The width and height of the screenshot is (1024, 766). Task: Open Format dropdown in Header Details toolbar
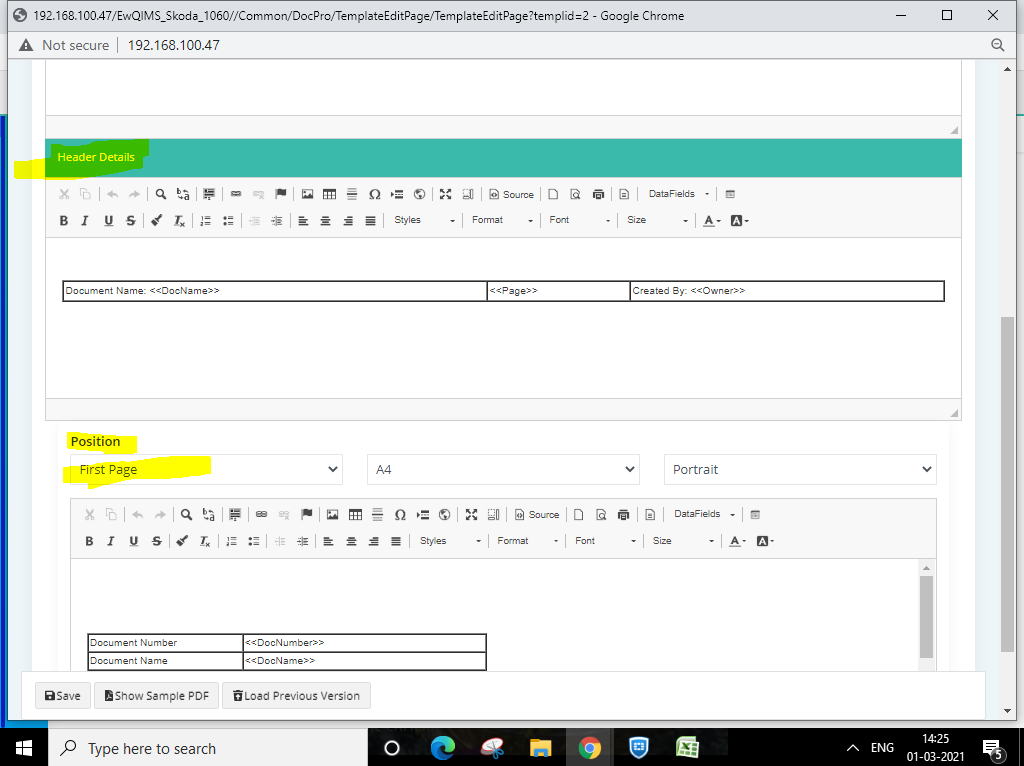point(502,220)
